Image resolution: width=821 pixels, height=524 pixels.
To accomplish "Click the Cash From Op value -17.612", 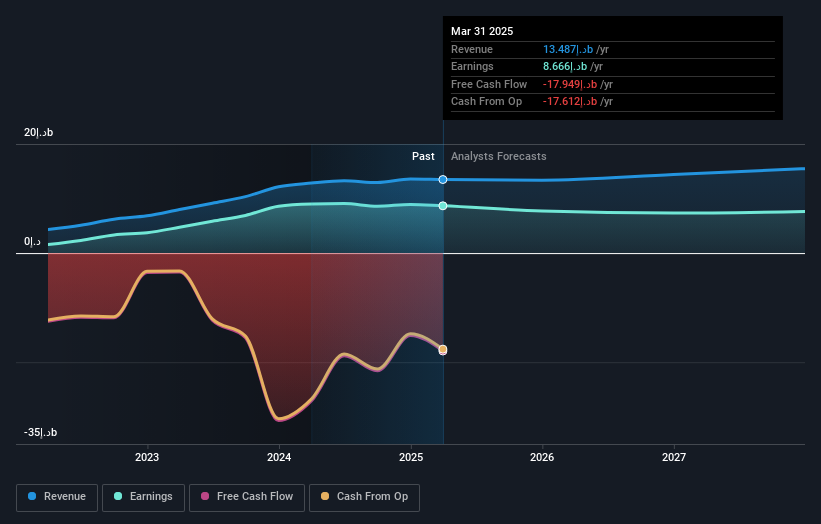I will coord(570,102).
